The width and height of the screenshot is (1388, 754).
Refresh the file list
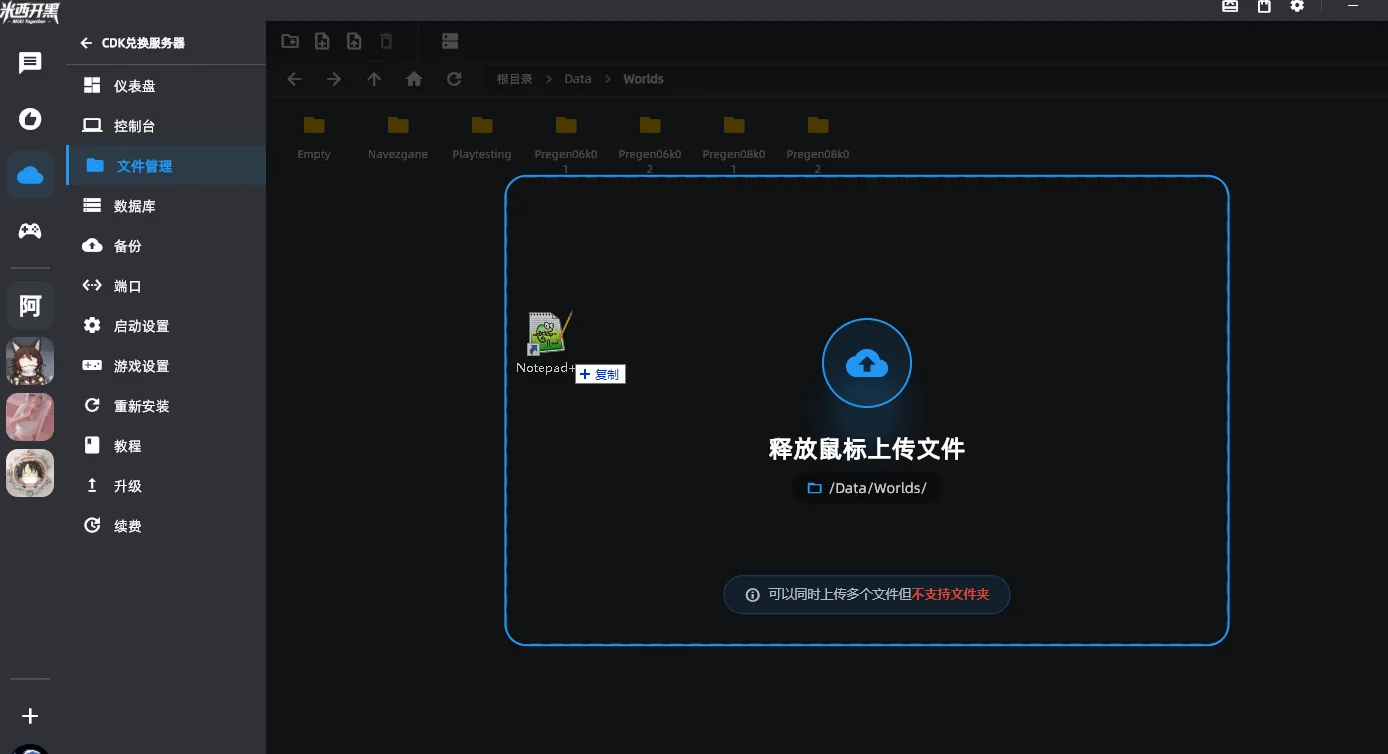tap(454, 79)
